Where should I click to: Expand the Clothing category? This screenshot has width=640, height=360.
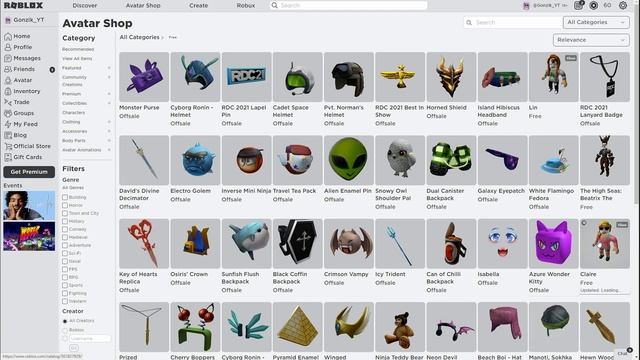tap(109, 122)
